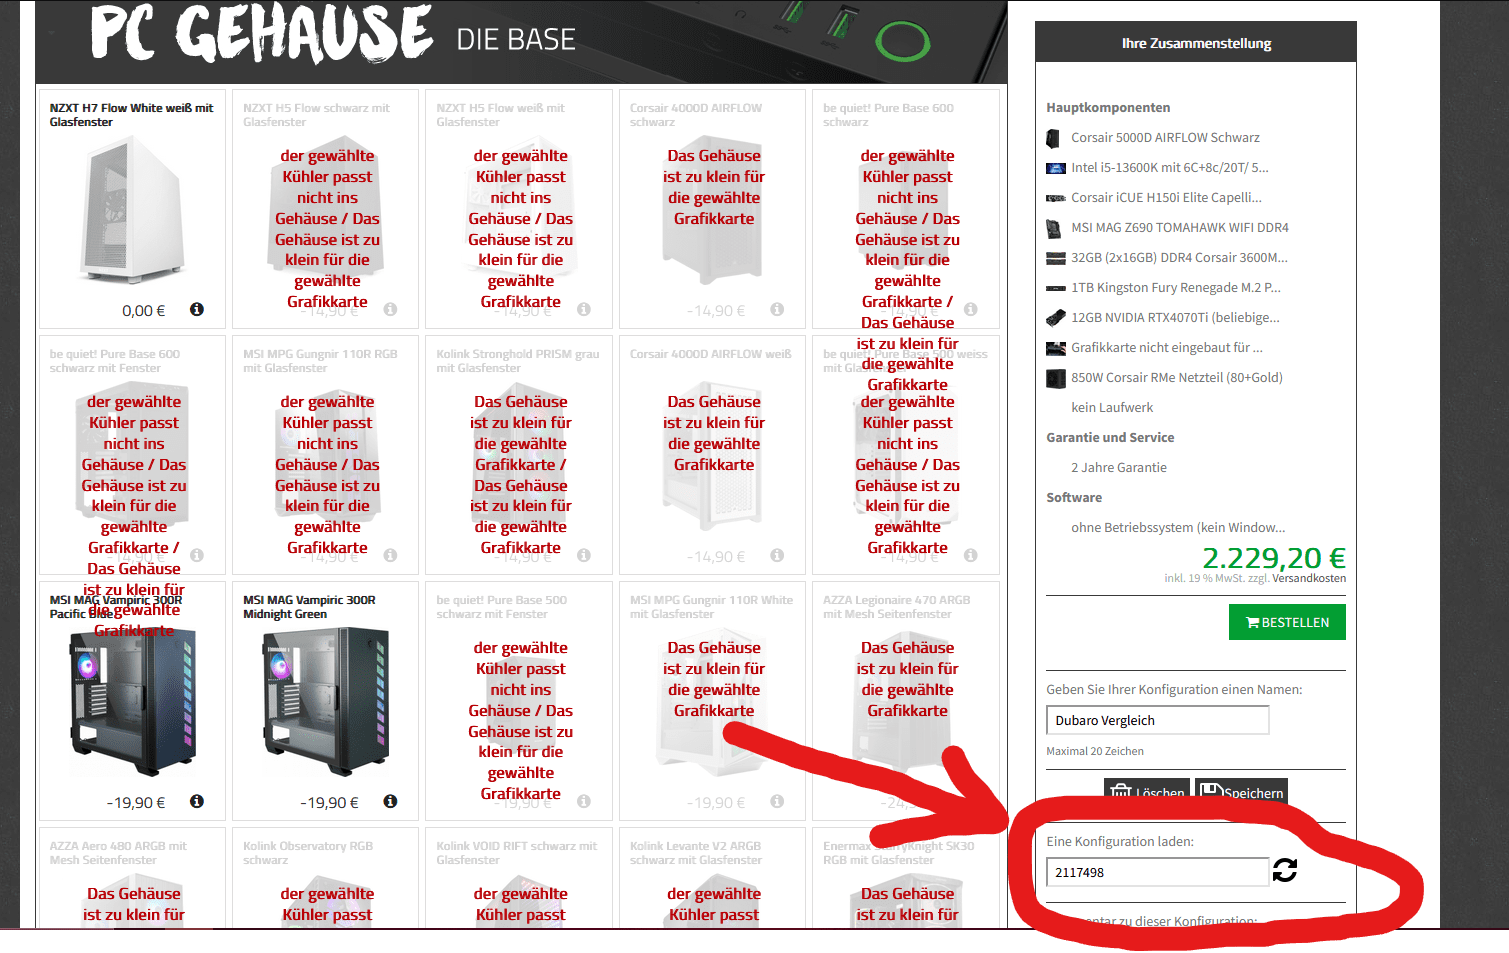Click Corsair 5000D AIRFLOW Schwarz in summary

click(1165, 138)
